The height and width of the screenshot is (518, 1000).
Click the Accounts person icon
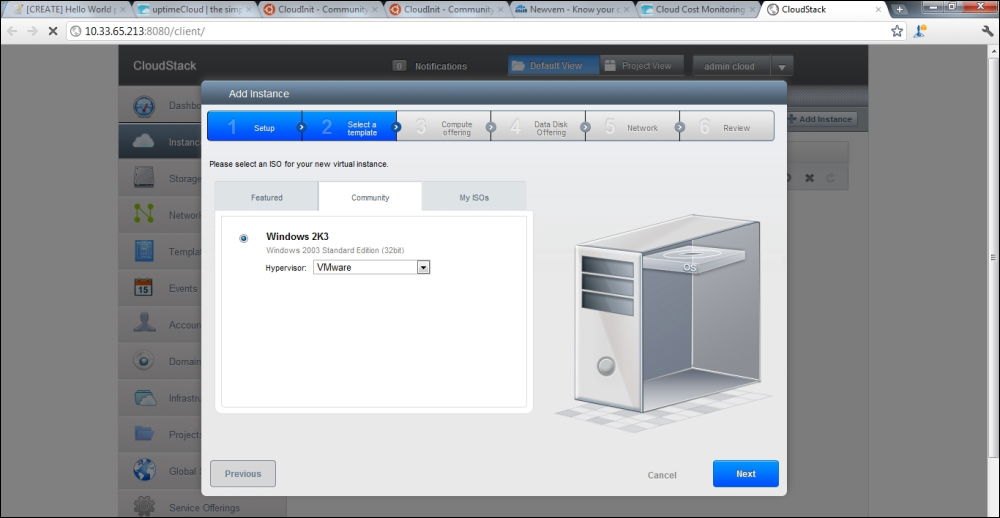pos(145,324)
